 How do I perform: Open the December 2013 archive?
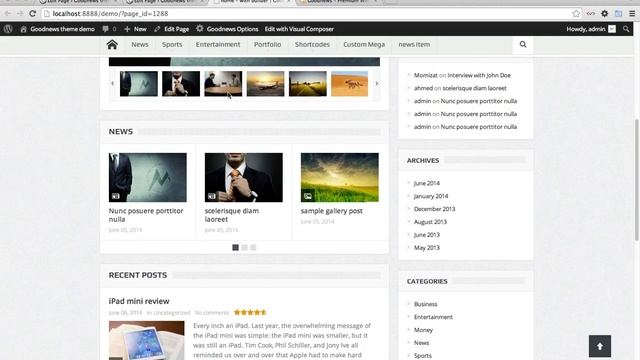(434, 209)
